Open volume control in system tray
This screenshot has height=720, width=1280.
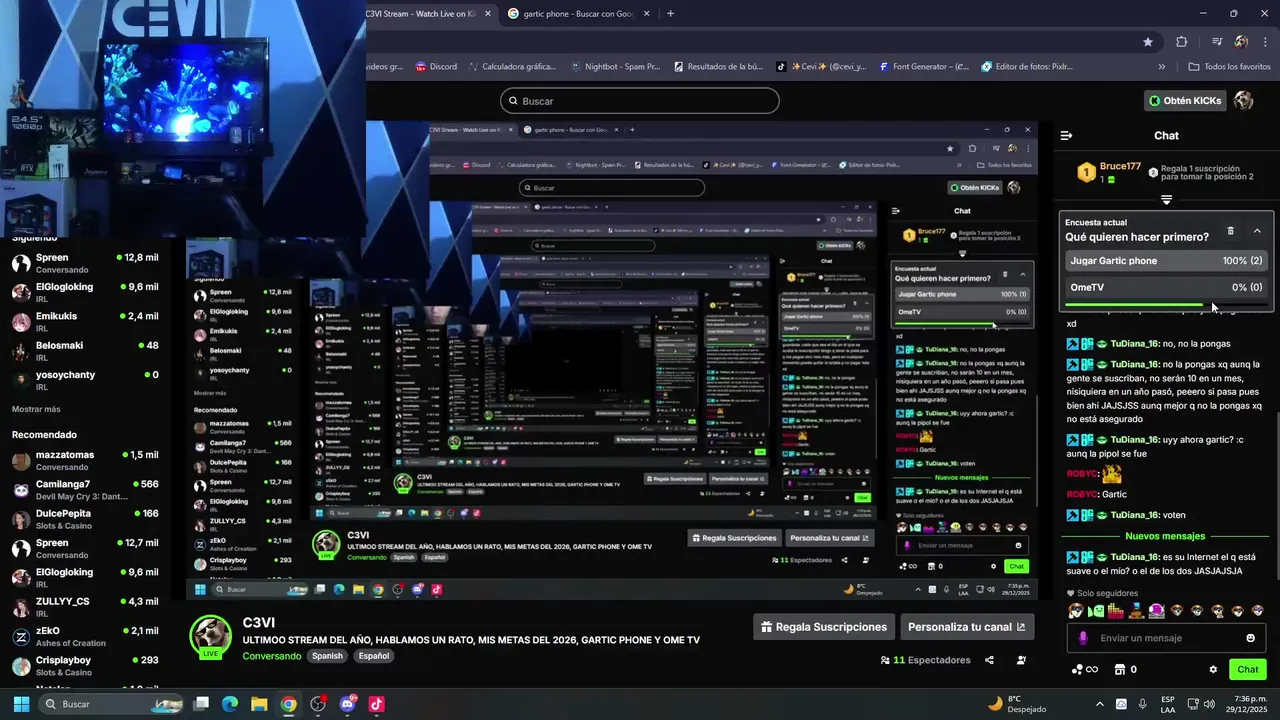tap(1209, 704)
